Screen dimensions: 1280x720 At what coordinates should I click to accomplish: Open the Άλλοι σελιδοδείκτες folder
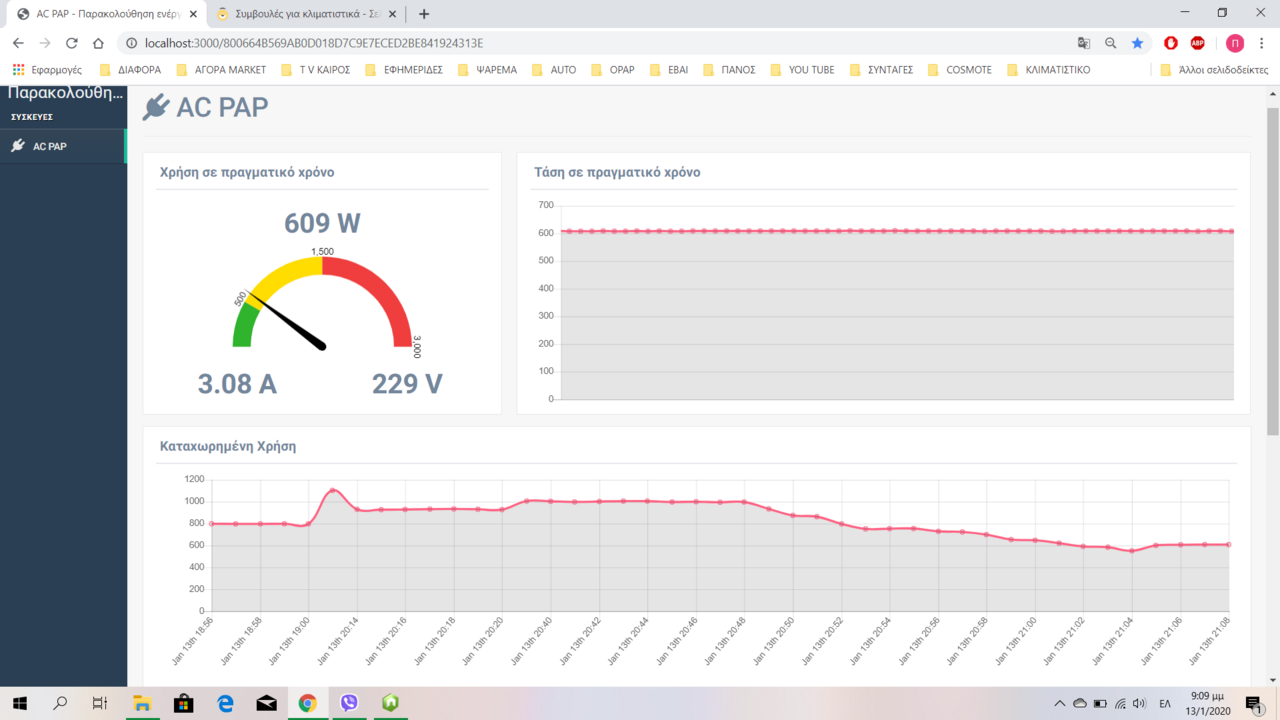pos(1214,70)
